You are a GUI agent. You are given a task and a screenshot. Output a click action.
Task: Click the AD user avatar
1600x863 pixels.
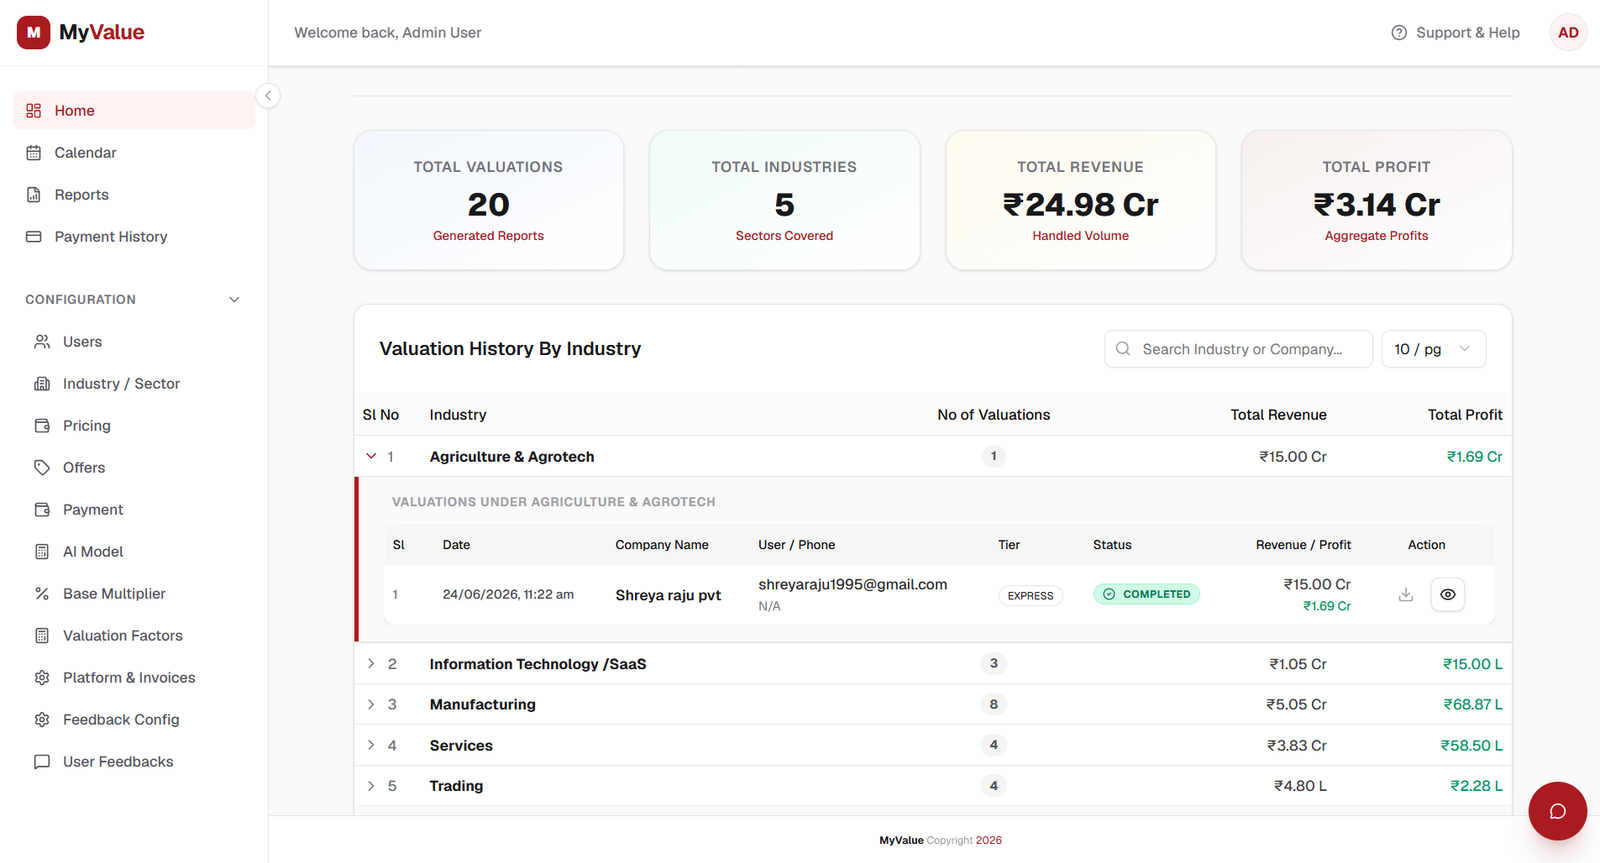tap(1568, 32)
